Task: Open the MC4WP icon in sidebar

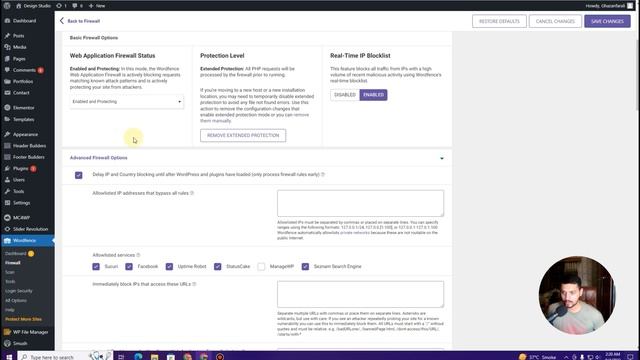Action: pos(7,218)
